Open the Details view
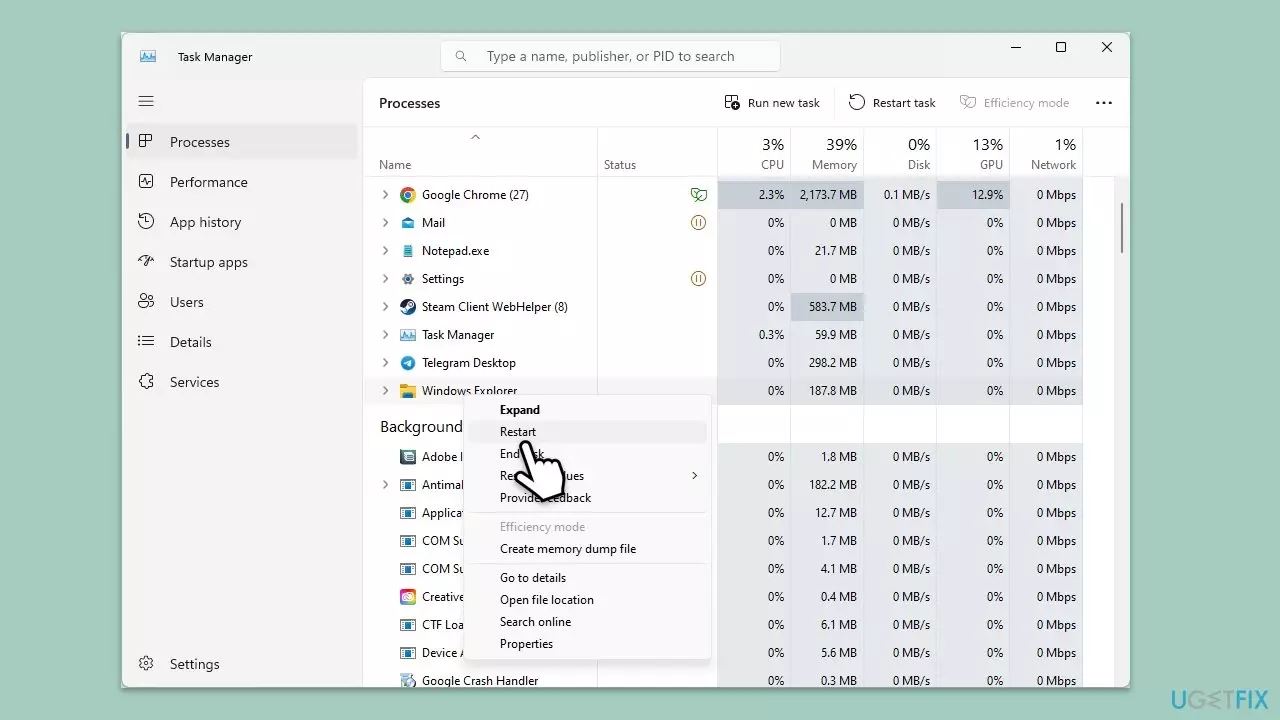This screenshot has height=720, width=1280. [x=191, y=341]
